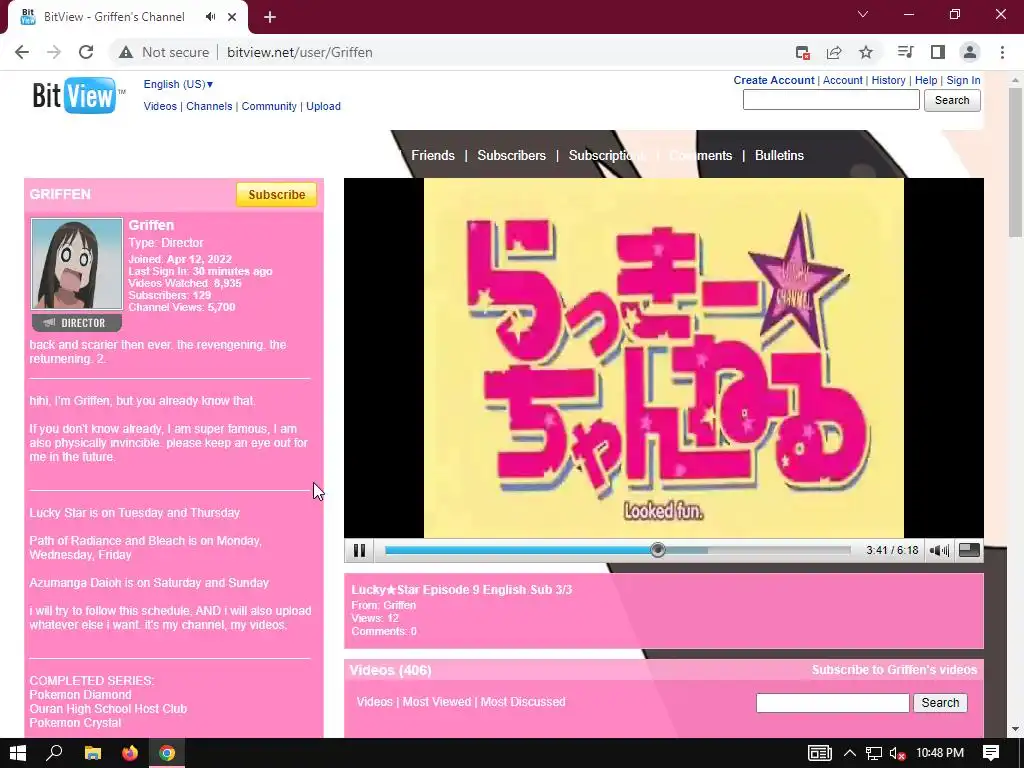Click the Not secure warning icon
Image resolution: width=1024 pixels, height=768 pixels.
click(126, 52)
